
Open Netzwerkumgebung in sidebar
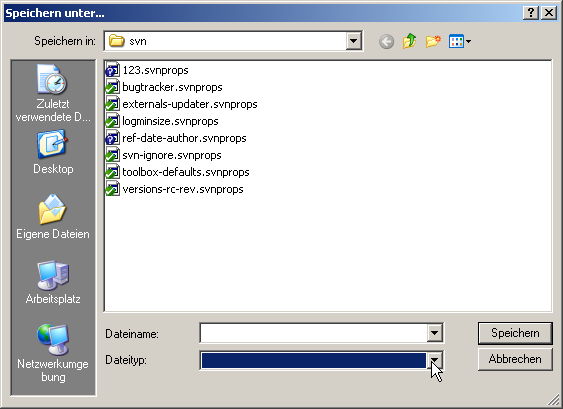53,354
